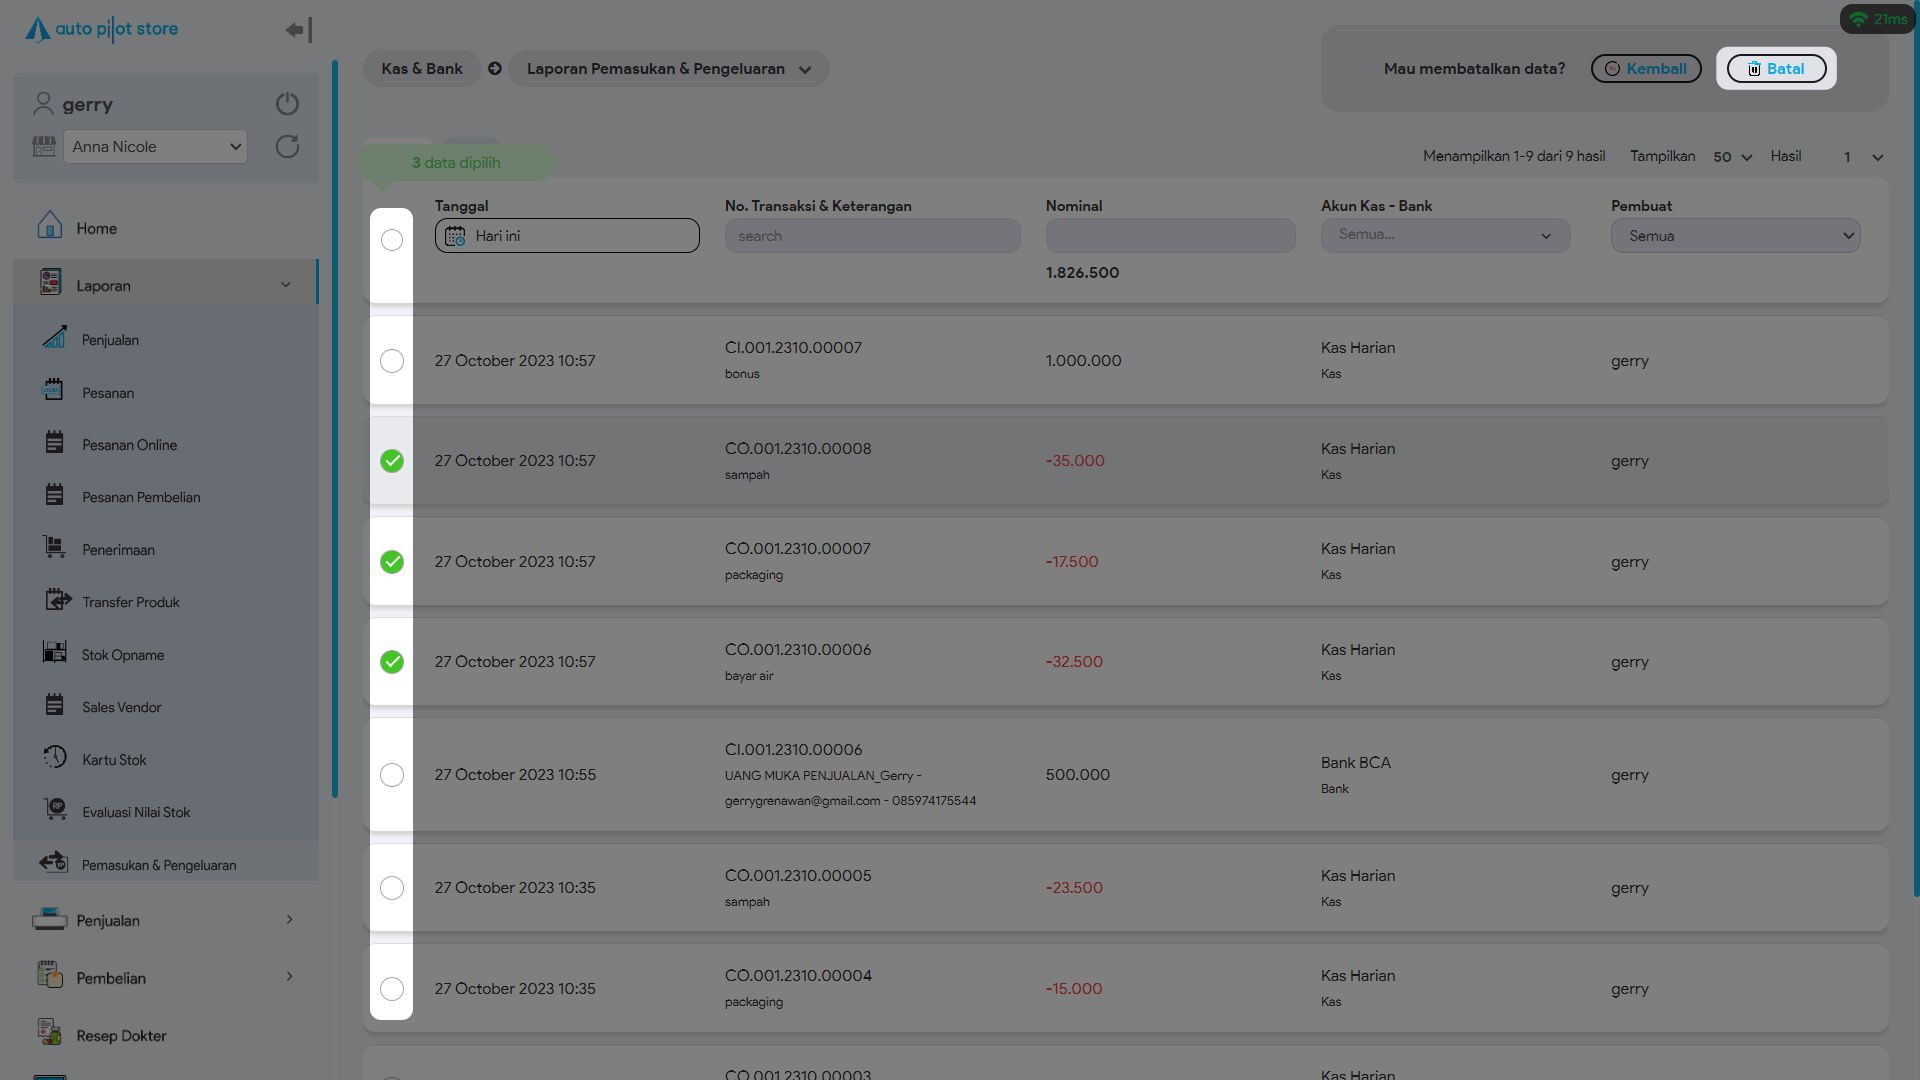Click the power logout icon

click(287, 104)
